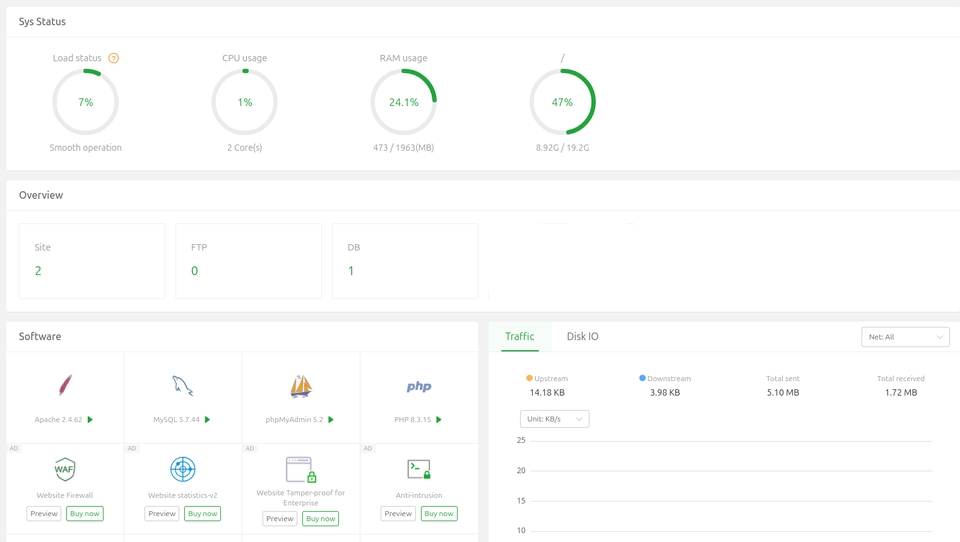960x542 pixels.
Task: Click the Anti-intrusion terminal lock icon
Action: point(419,470)
